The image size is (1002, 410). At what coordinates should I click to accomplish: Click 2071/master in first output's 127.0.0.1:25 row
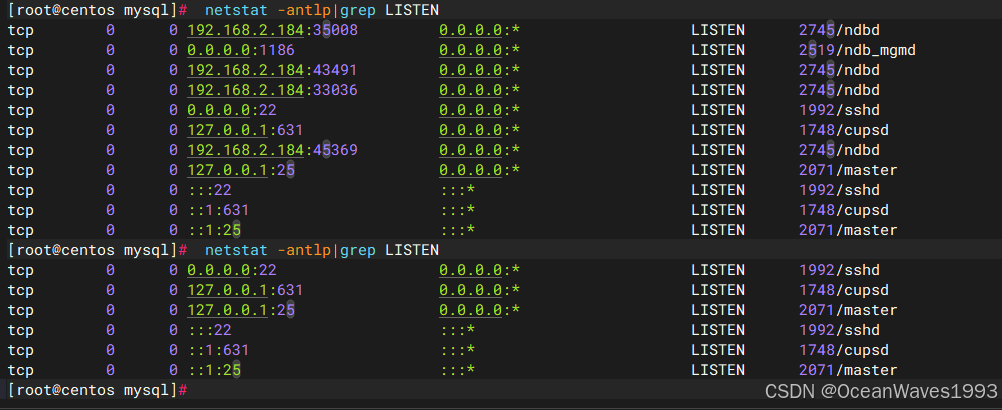pos(848,170)
